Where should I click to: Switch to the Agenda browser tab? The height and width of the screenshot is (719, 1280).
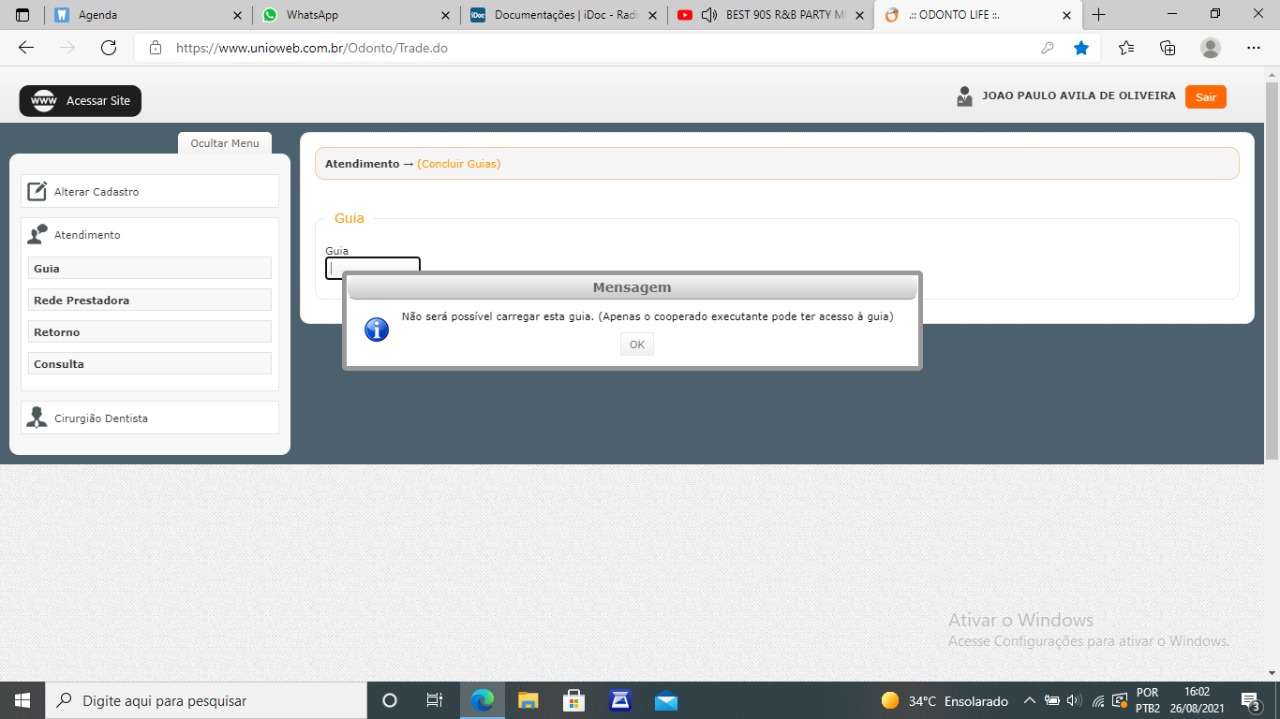coord(148,15)
